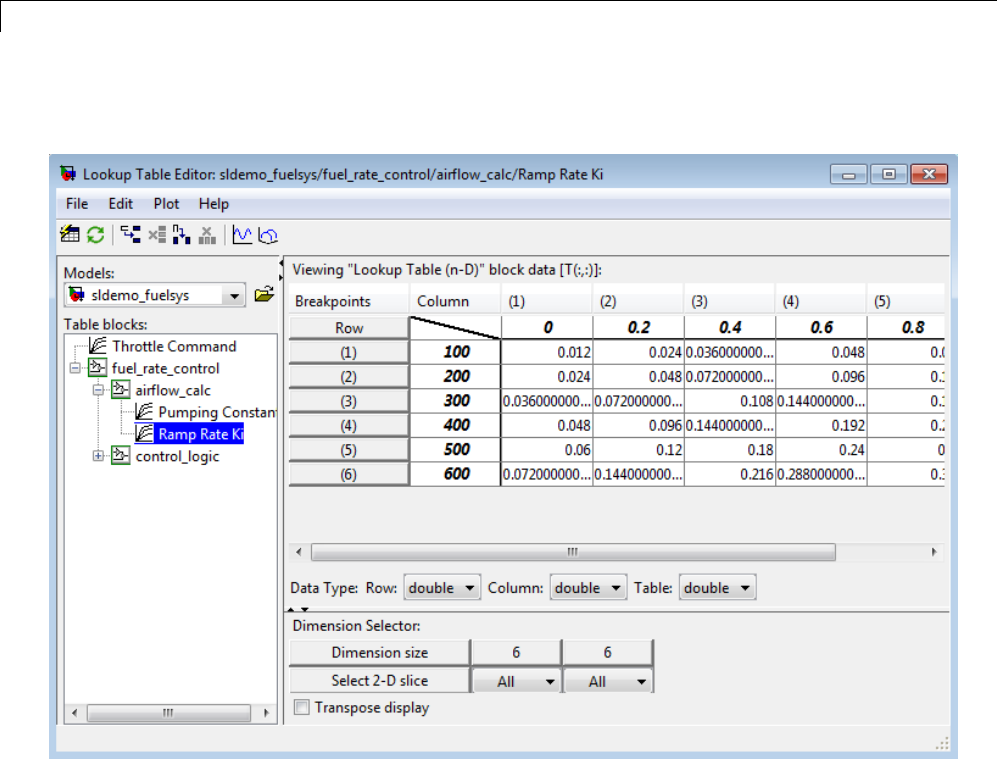Enable the Transpose display checkbox

[x=302, y=708]
